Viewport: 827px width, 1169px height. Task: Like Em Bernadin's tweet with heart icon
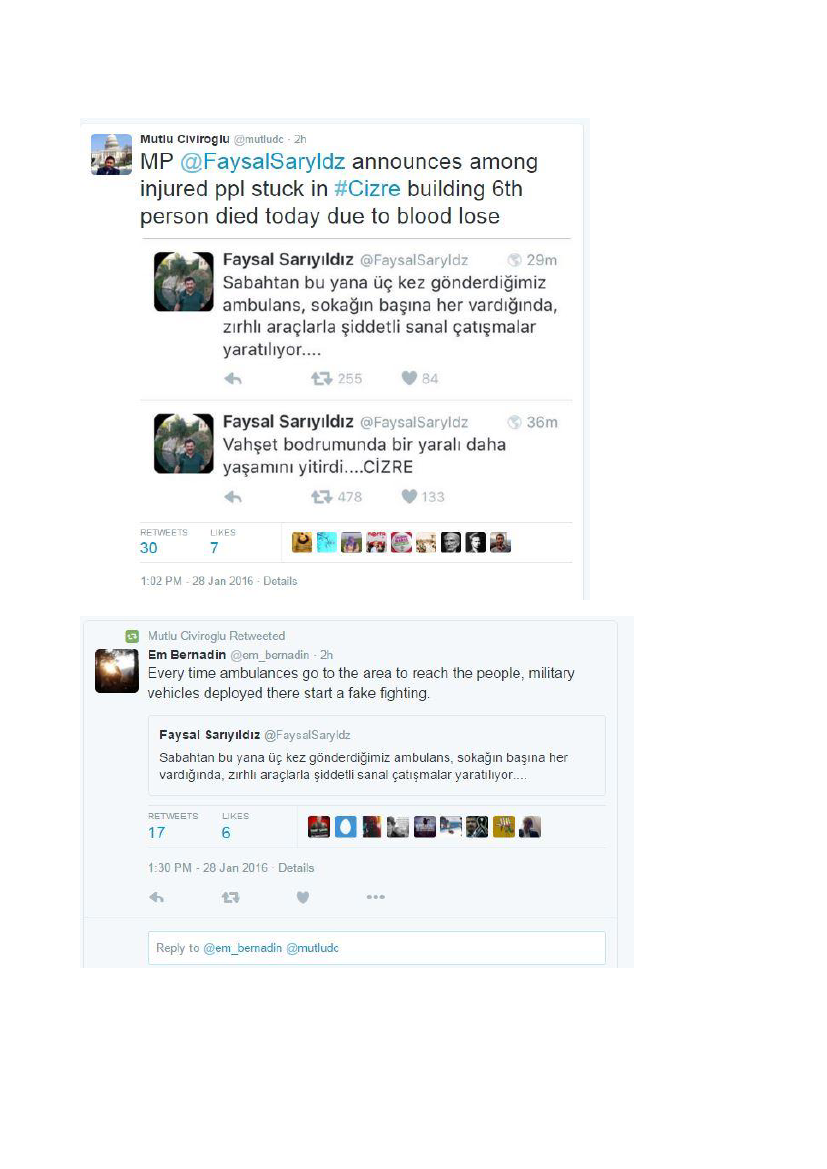(x=303, y=898)
